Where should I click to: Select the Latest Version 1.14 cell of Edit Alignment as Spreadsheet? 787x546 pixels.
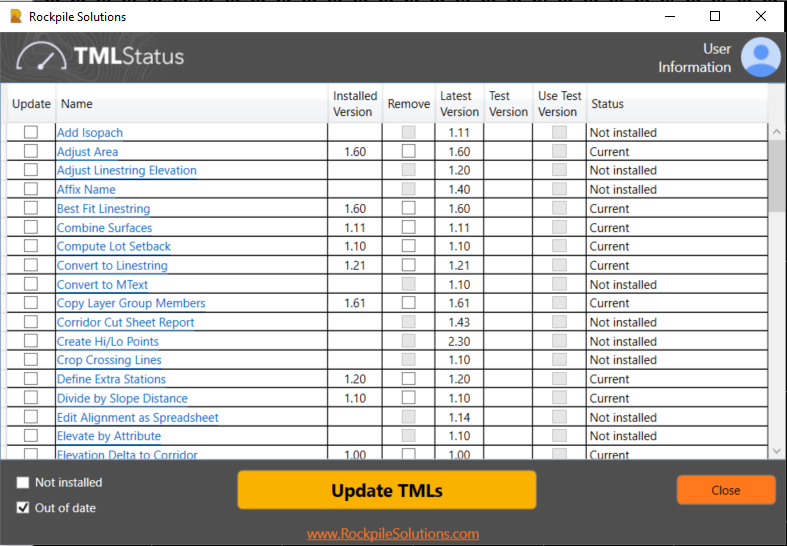pyautogui.click(x=459, y=418)
